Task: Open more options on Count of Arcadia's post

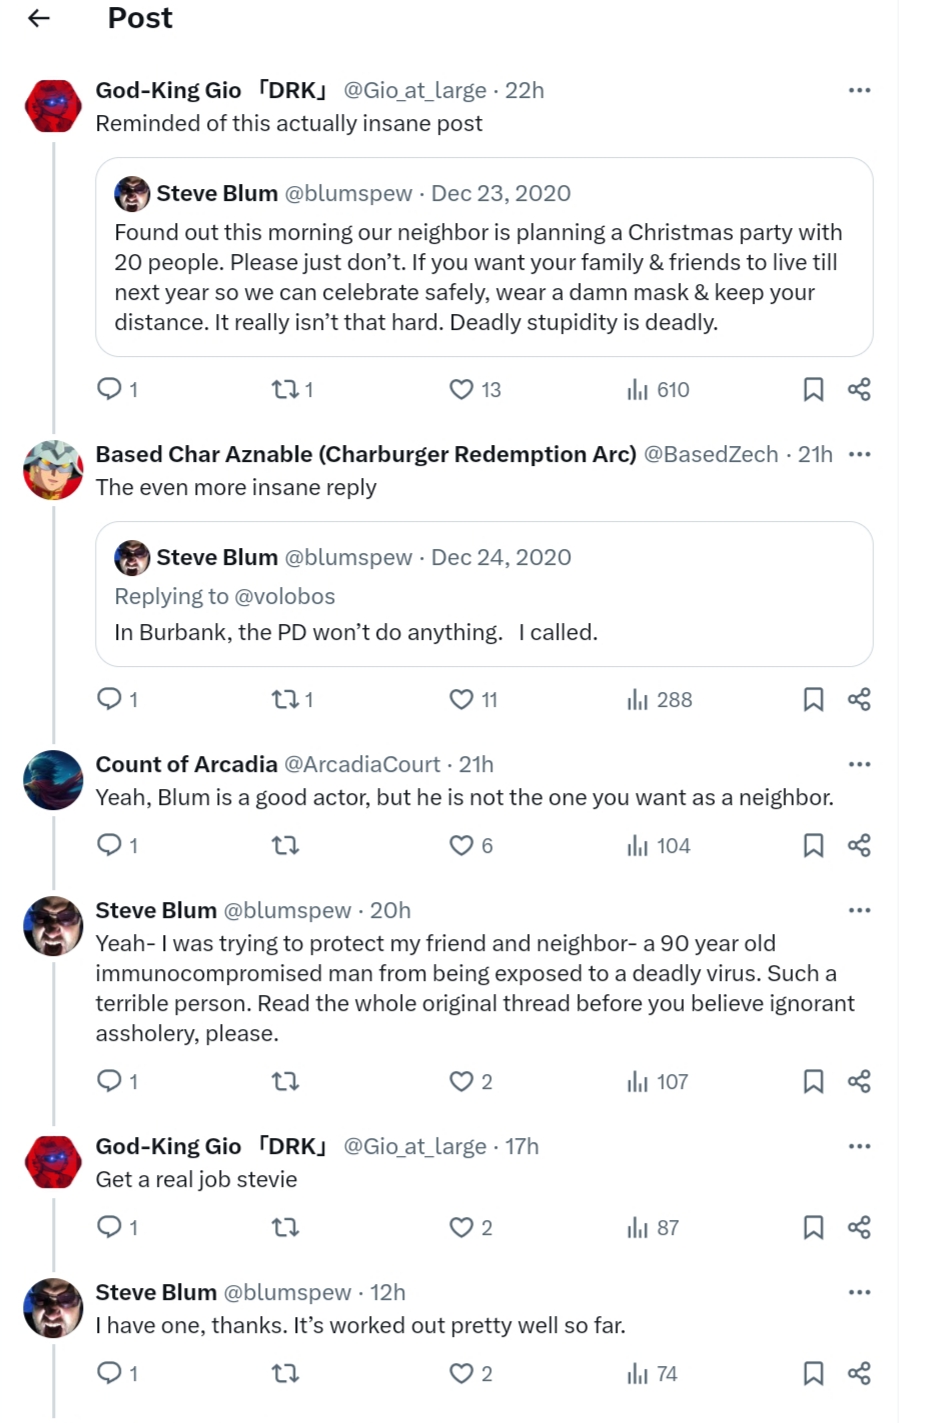Action: tap(859, 764)
